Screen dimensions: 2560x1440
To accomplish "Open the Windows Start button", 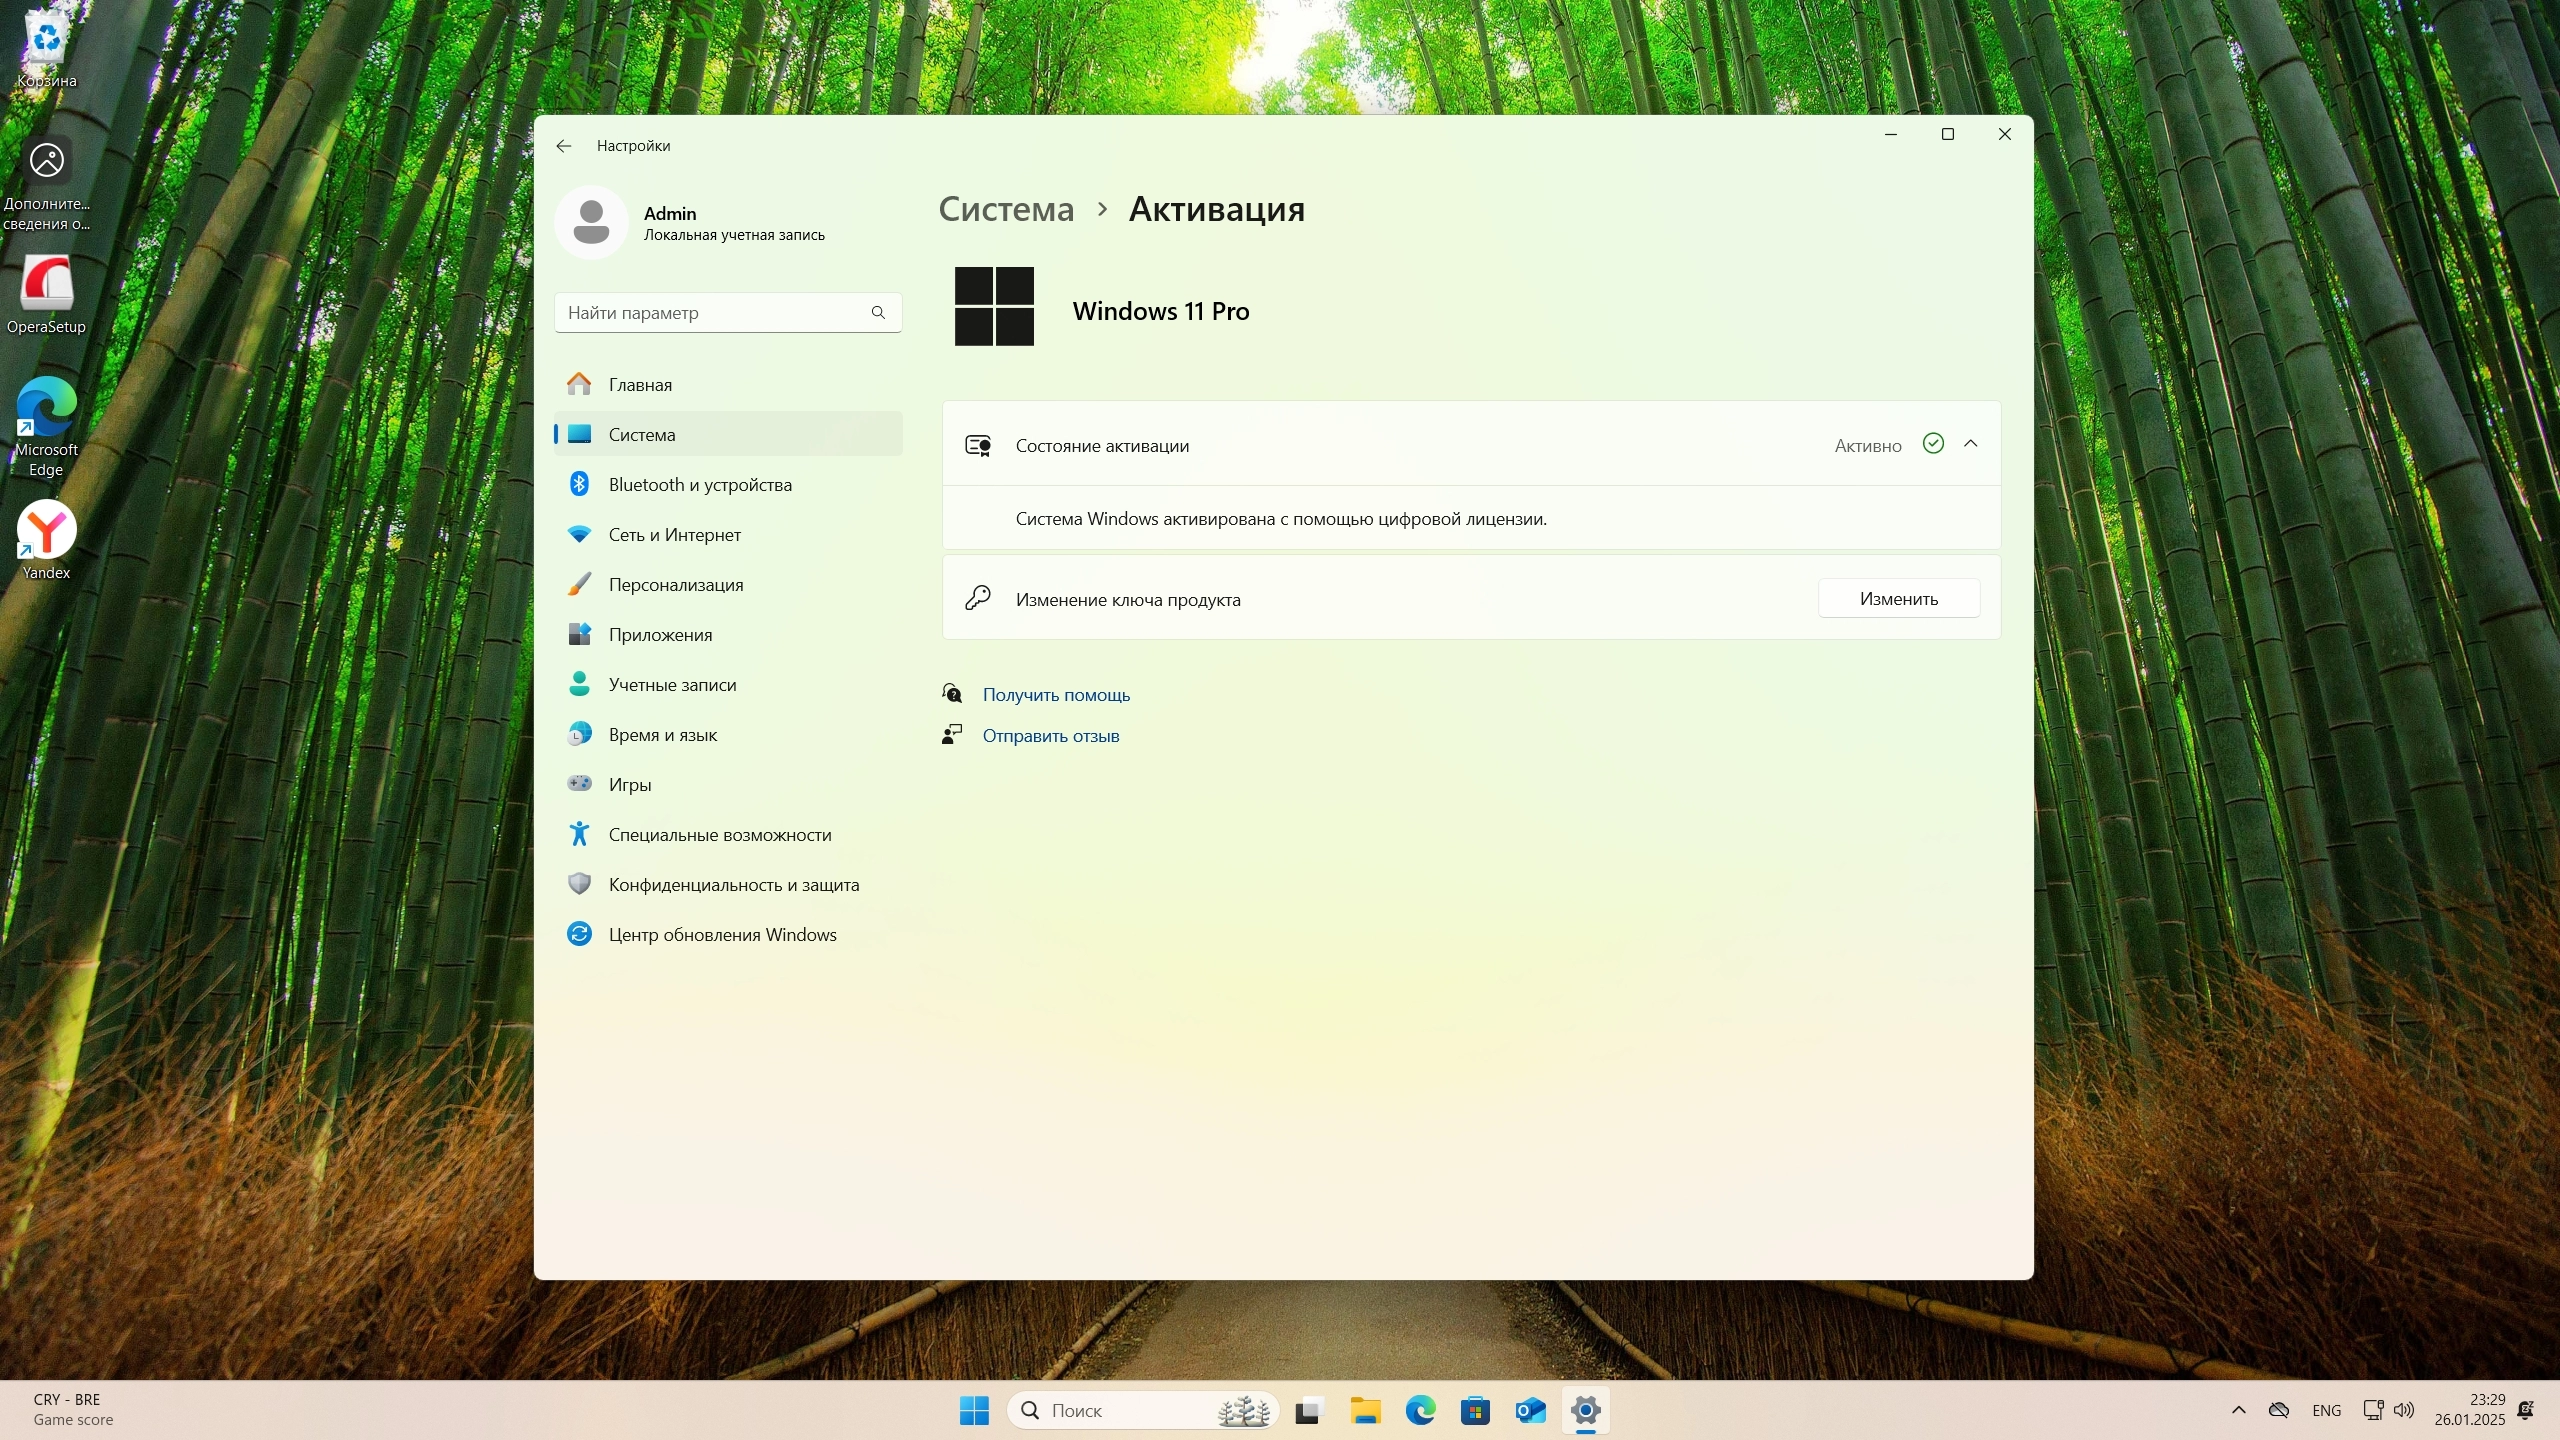I will click(x=974, y=1411).
